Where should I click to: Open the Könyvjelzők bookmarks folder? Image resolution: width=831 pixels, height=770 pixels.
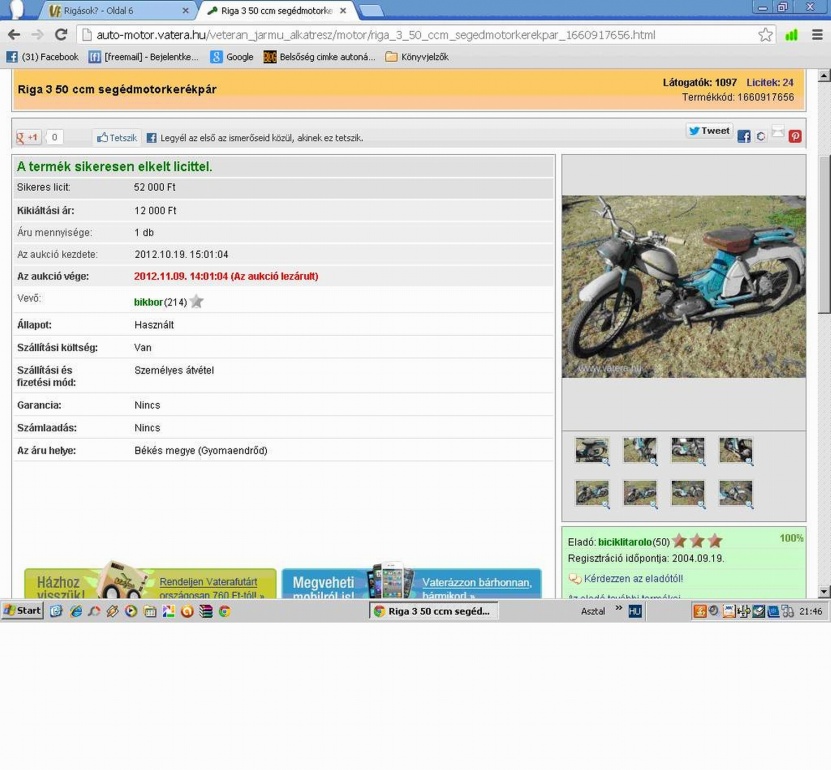[x=417, y=57]
